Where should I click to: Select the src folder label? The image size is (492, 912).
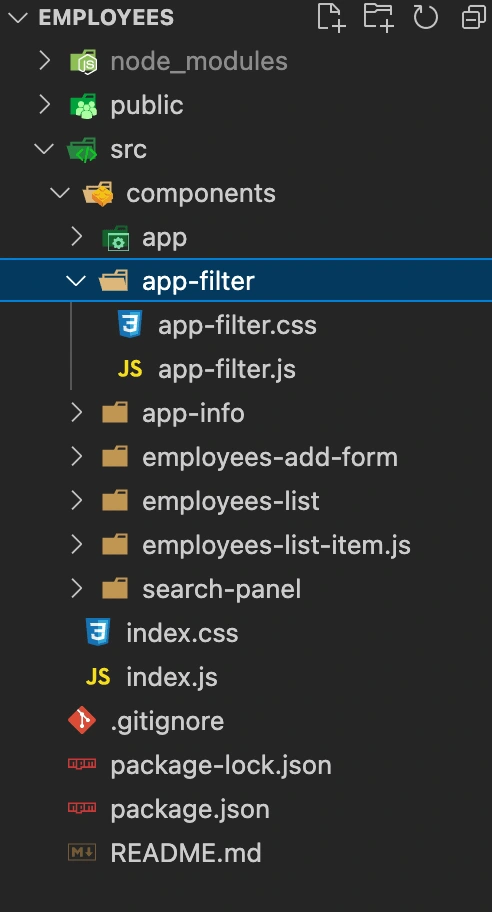pyautogui.click(x=129, y=149)
